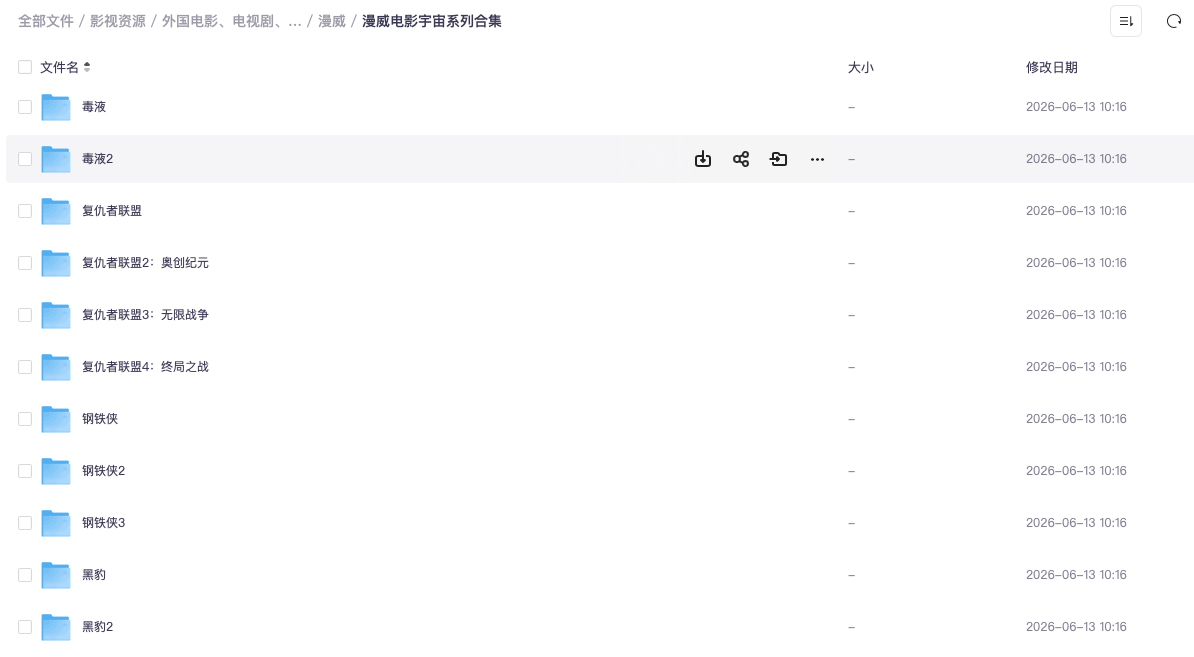Click the 大小 column header
This screenshot has height=657, width=1194.
coord(860,67)
